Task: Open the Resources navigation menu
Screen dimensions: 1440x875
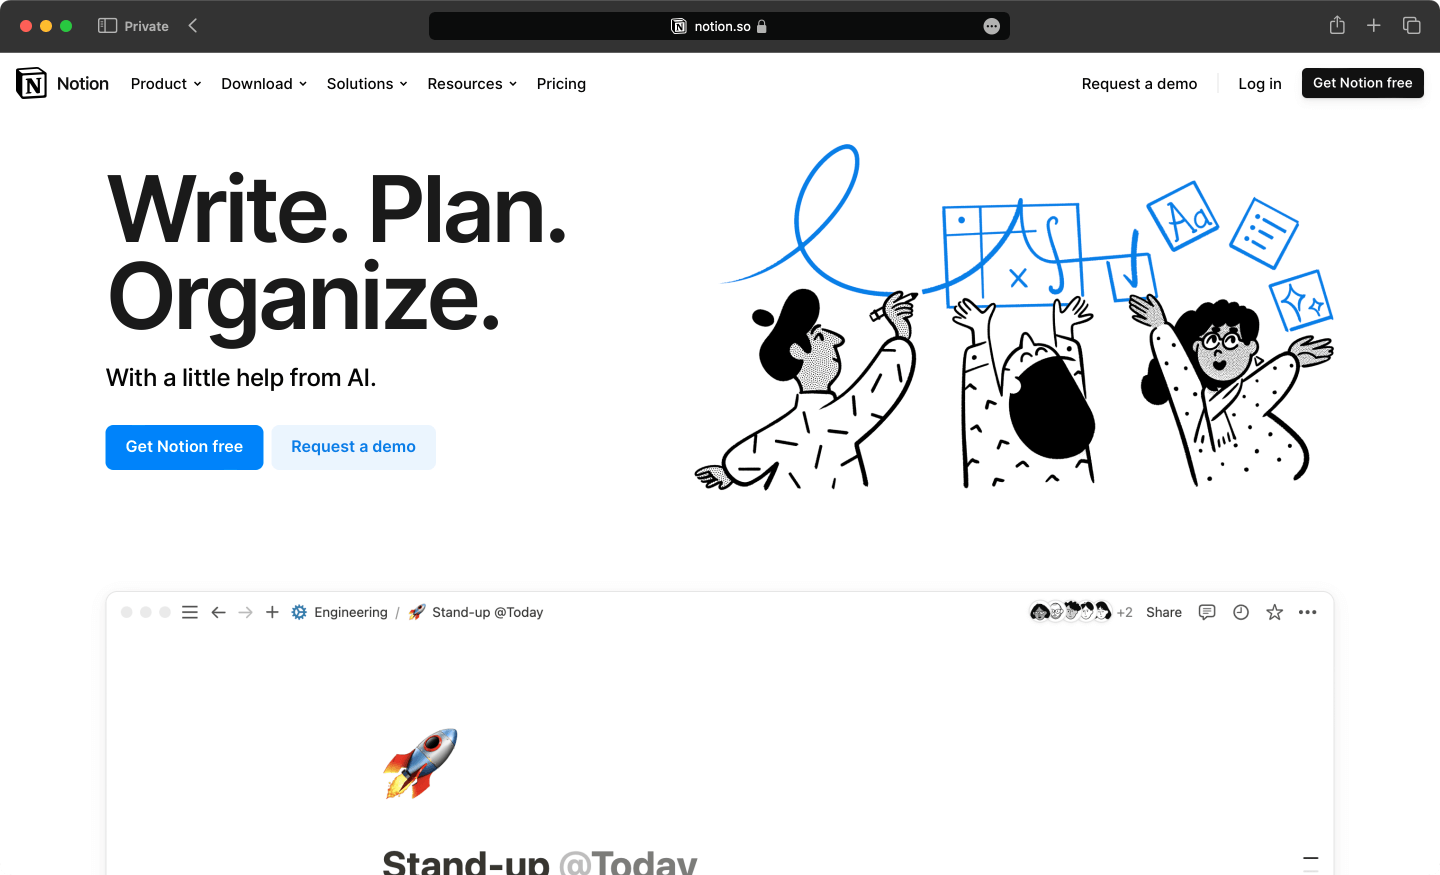Action: tap(472, 84)
